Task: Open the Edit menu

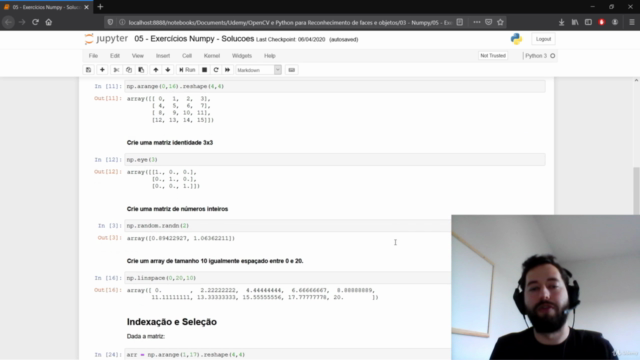Action: coord(115,56)
